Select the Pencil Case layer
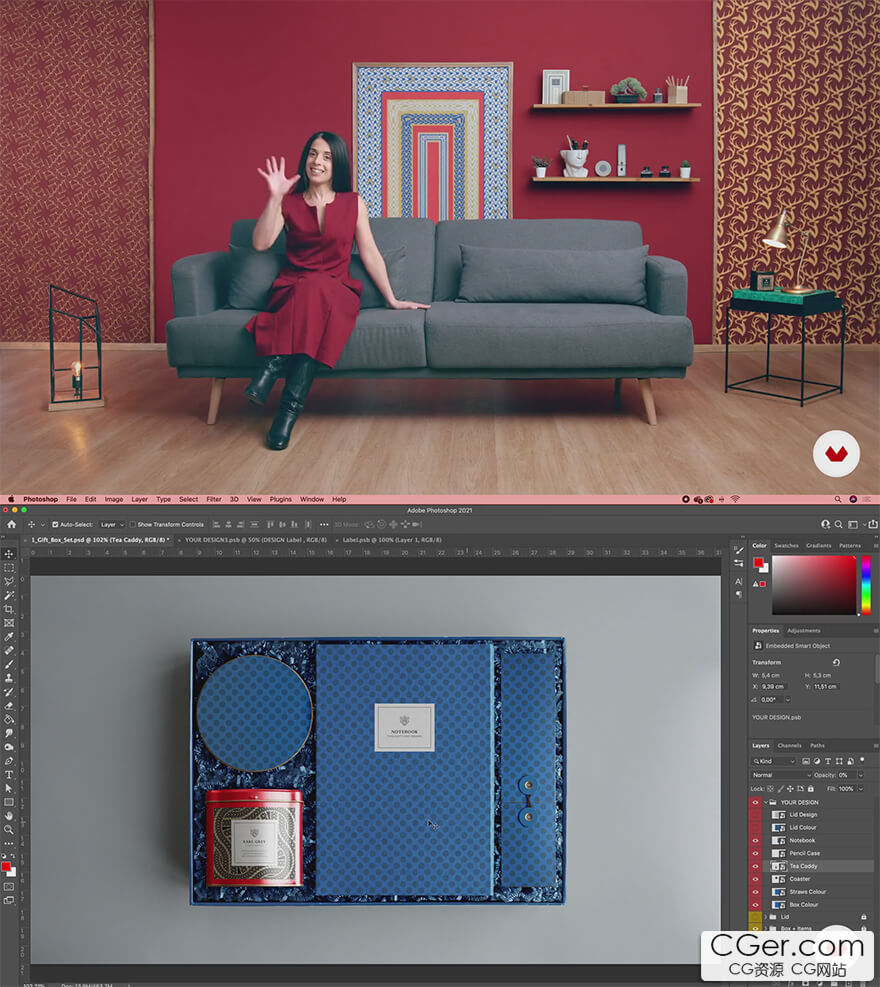Viewport: 880px width, 987px height. (804, 853)
